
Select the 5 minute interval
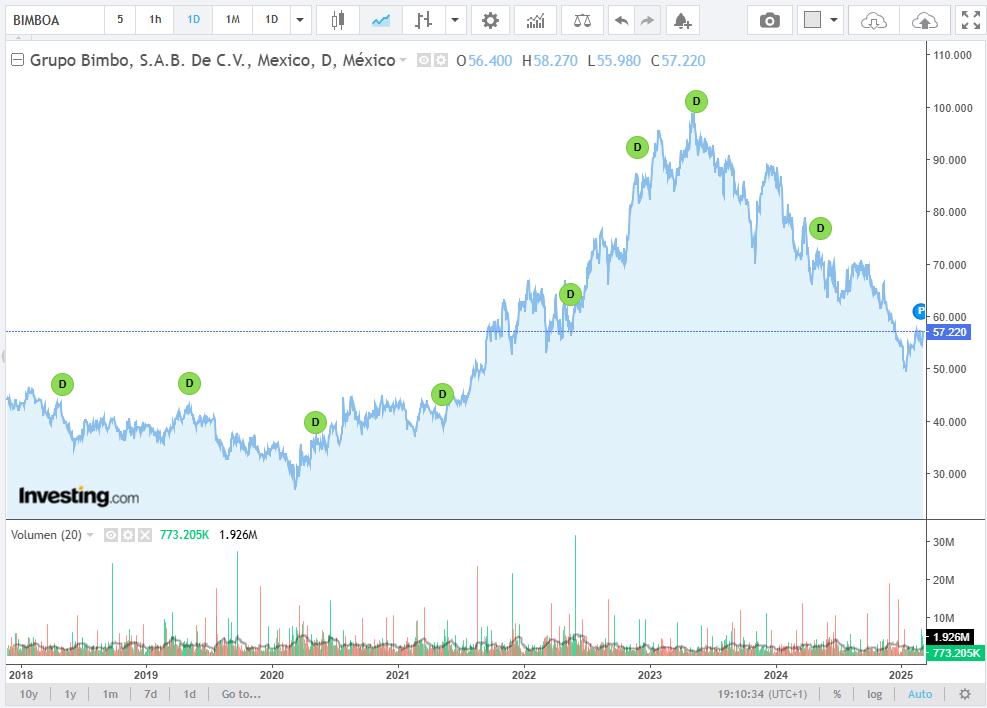tap(120, 20)
